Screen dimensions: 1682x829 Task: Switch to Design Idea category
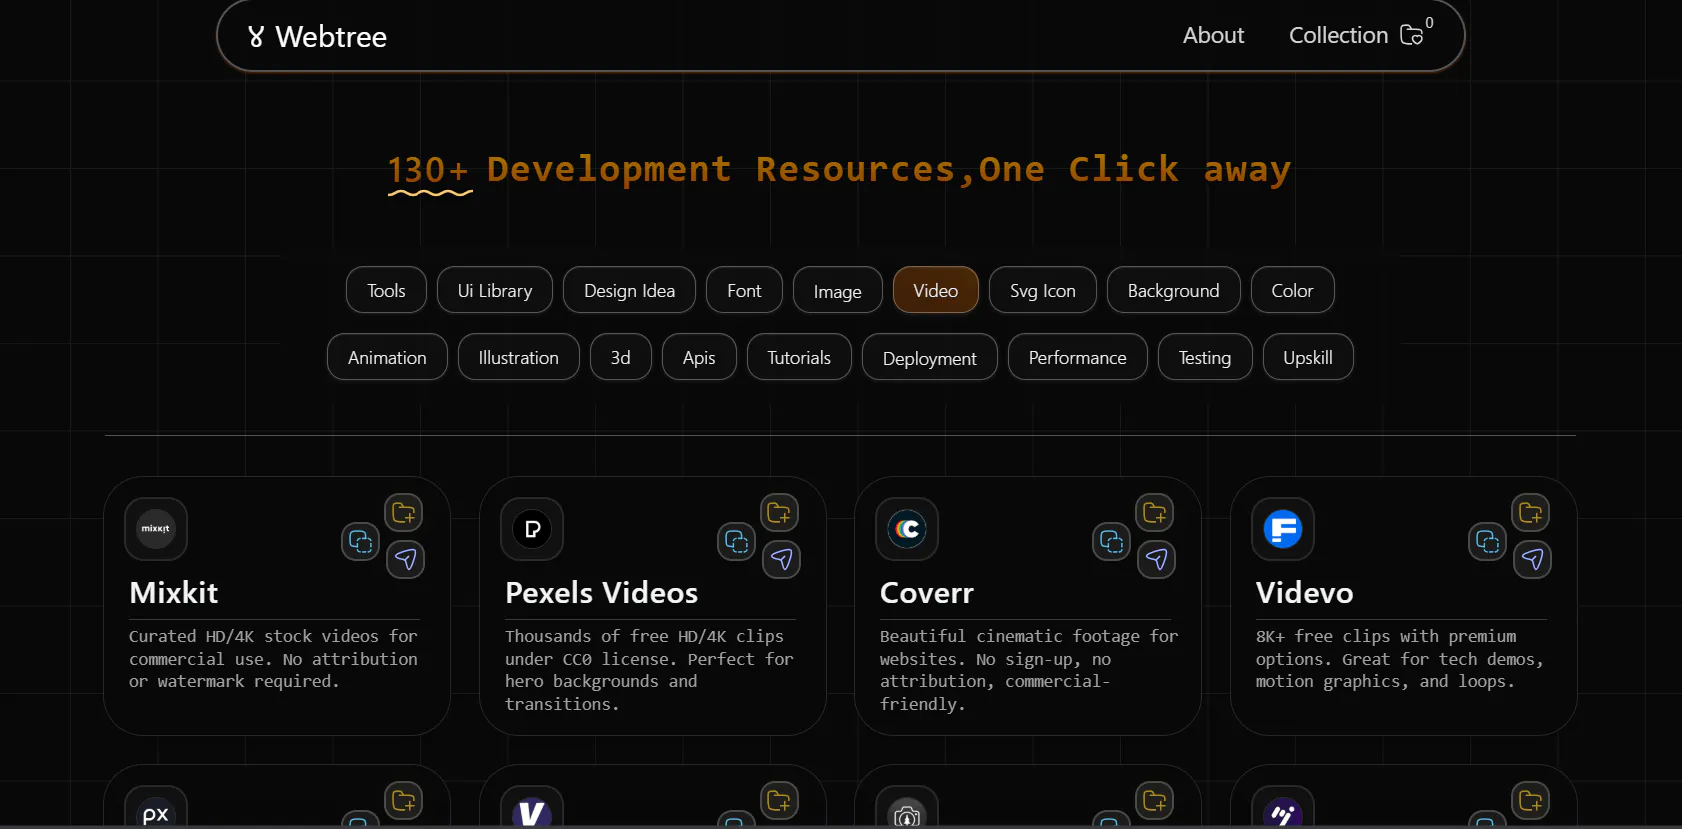(629, 290)
